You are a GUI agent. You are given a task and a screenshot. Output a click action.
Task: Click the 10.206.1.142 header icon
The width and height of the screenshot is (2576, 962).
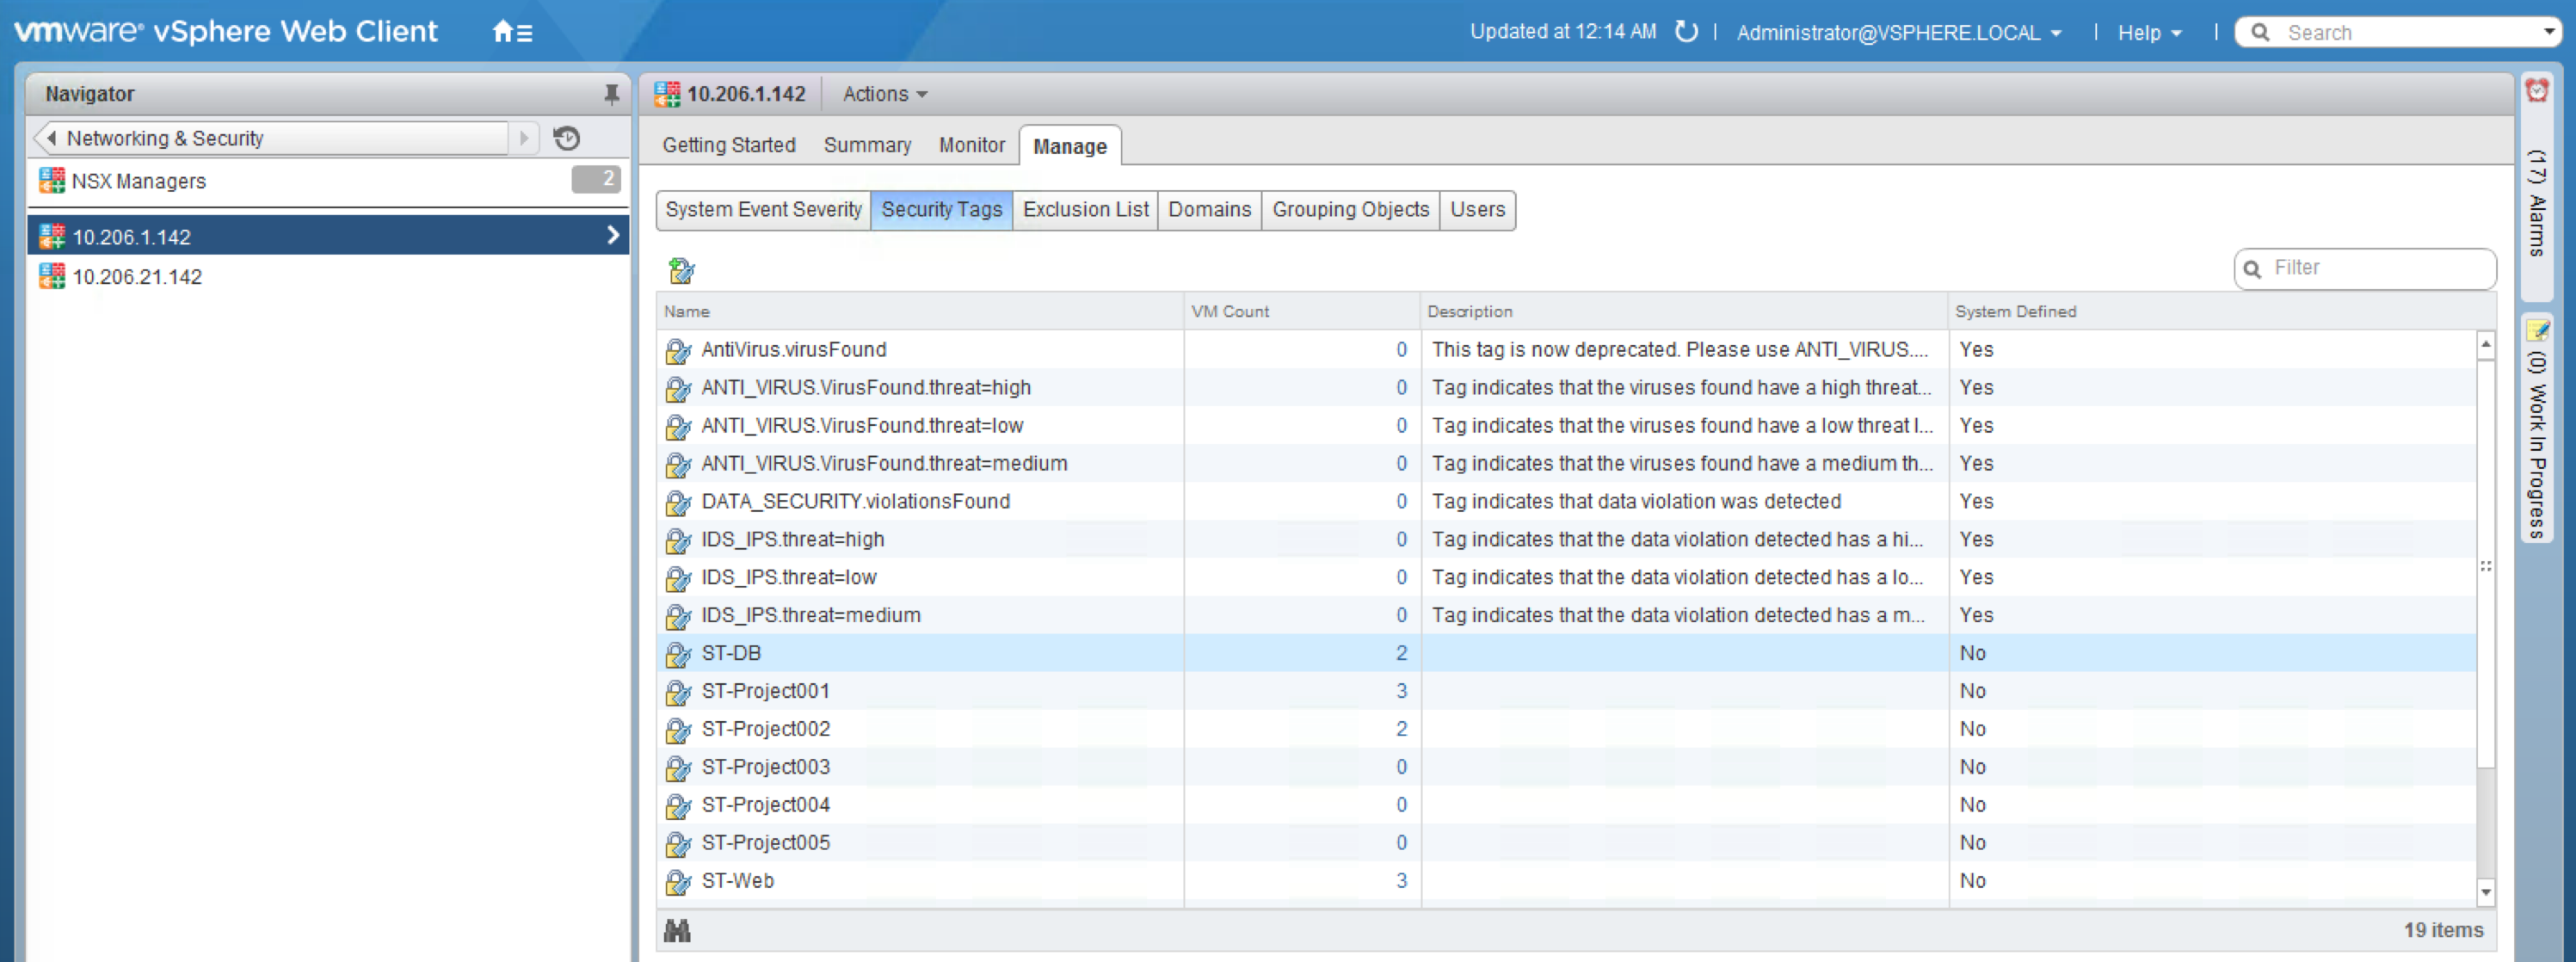667,94
